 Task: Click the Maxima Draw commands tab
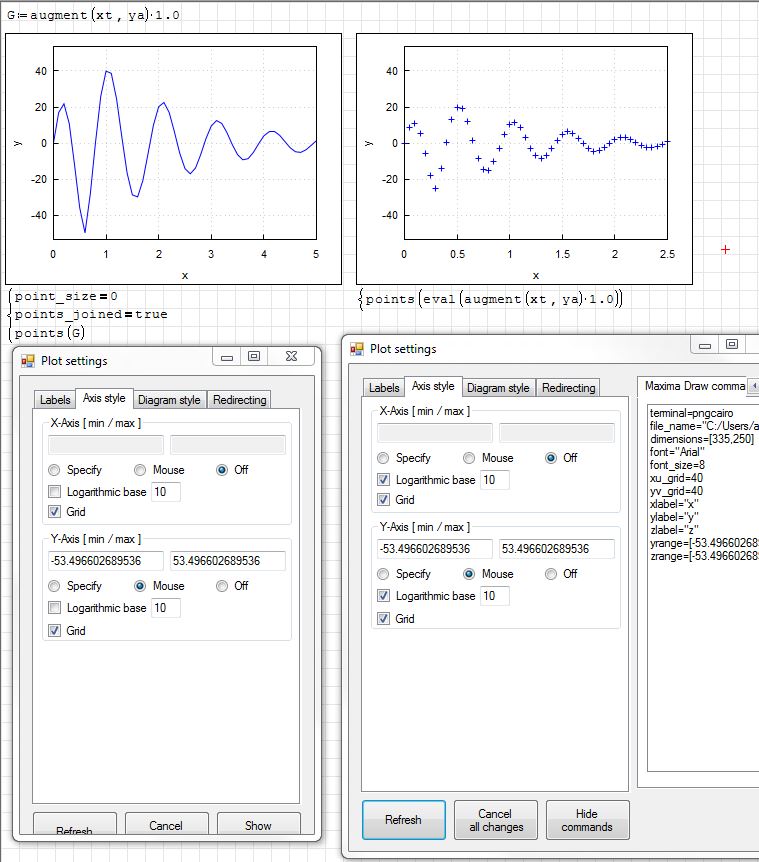click(x=693, y=386)
